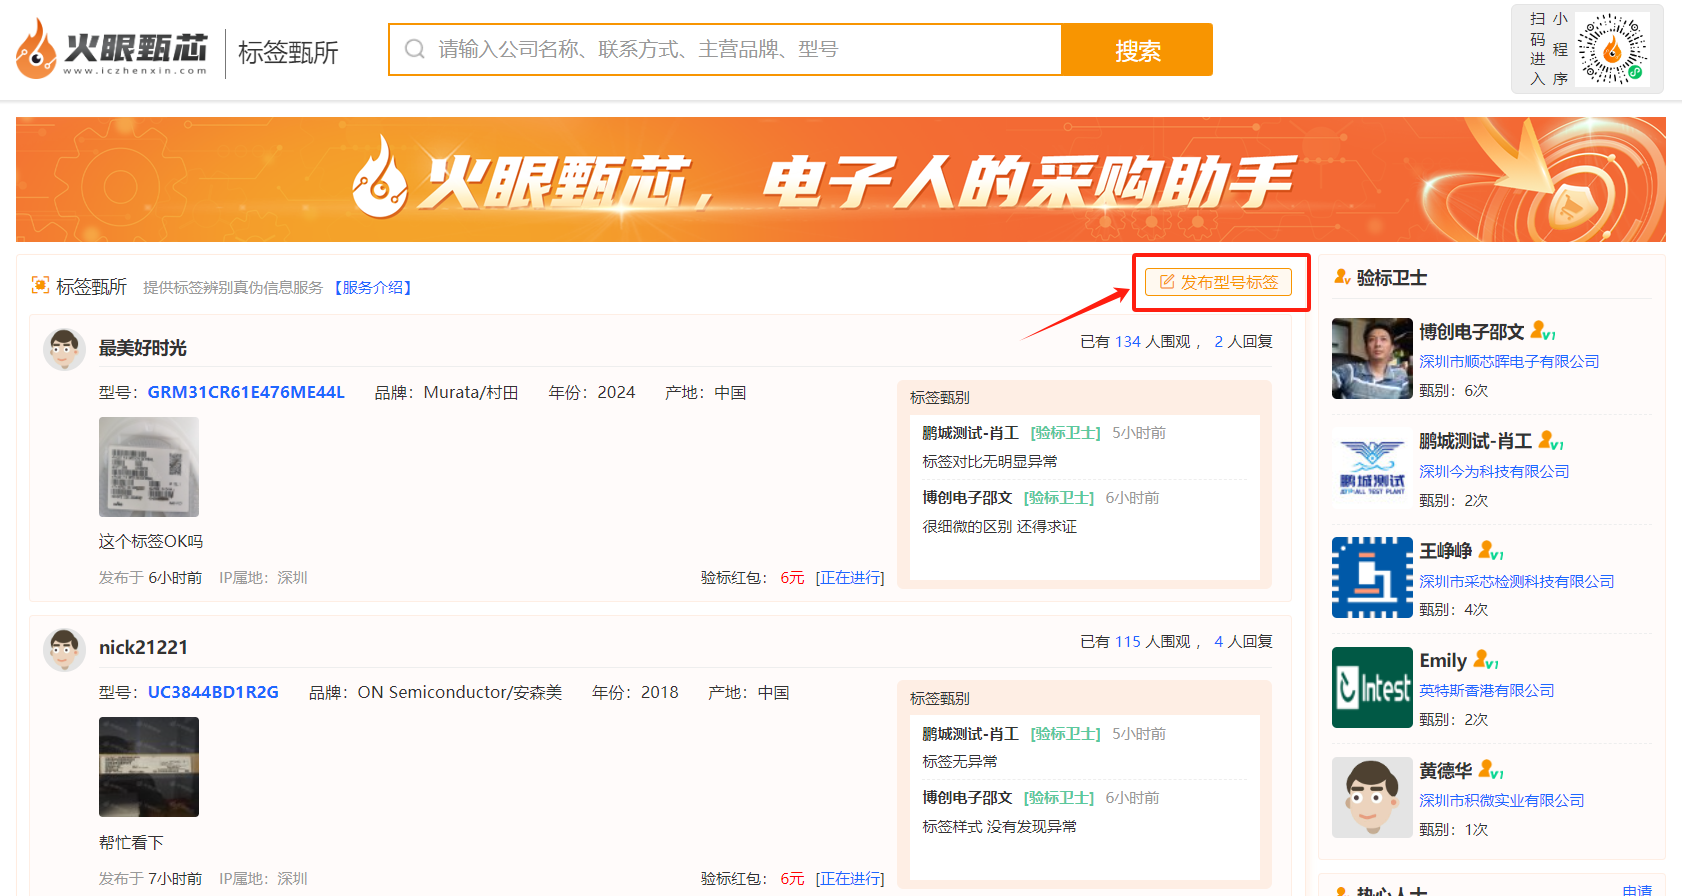Screen dimensions: 1682x896
Task: Click 黄德华 name in sidebar
Action: click(x=1446, y=770)
